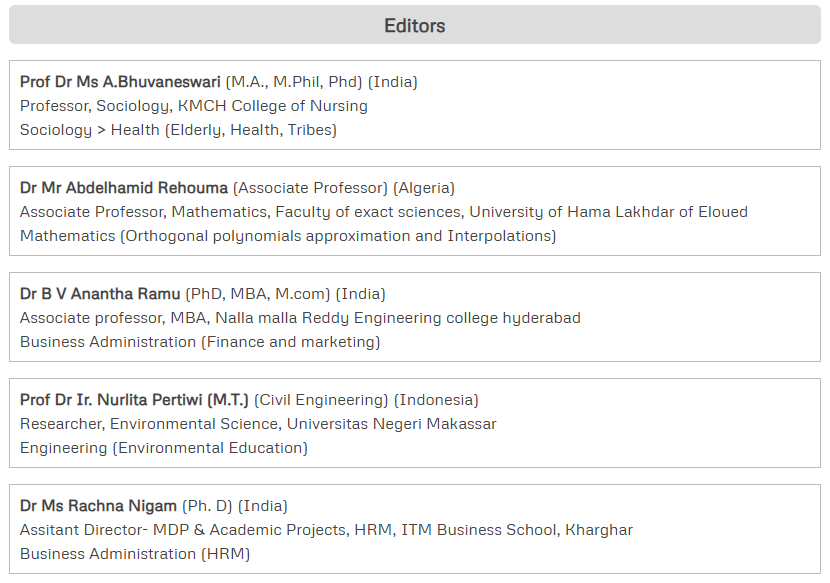Viewport: 830px width, 583px height.
Task: Click the ITM Business School, Kharghar line
Action: pyautogui.click(x=326, y=530)
